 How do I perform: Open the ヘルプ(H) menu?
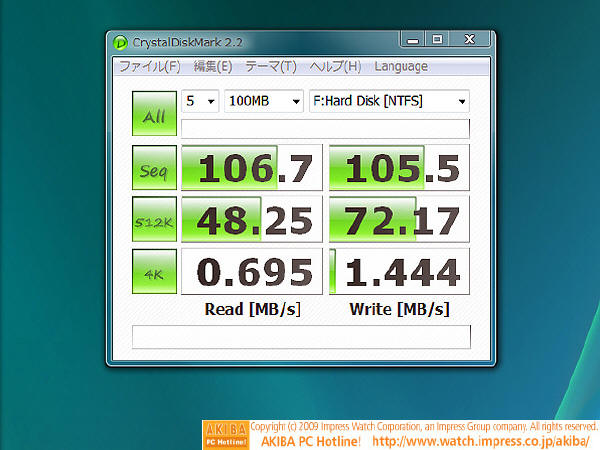tap(335, 67)
